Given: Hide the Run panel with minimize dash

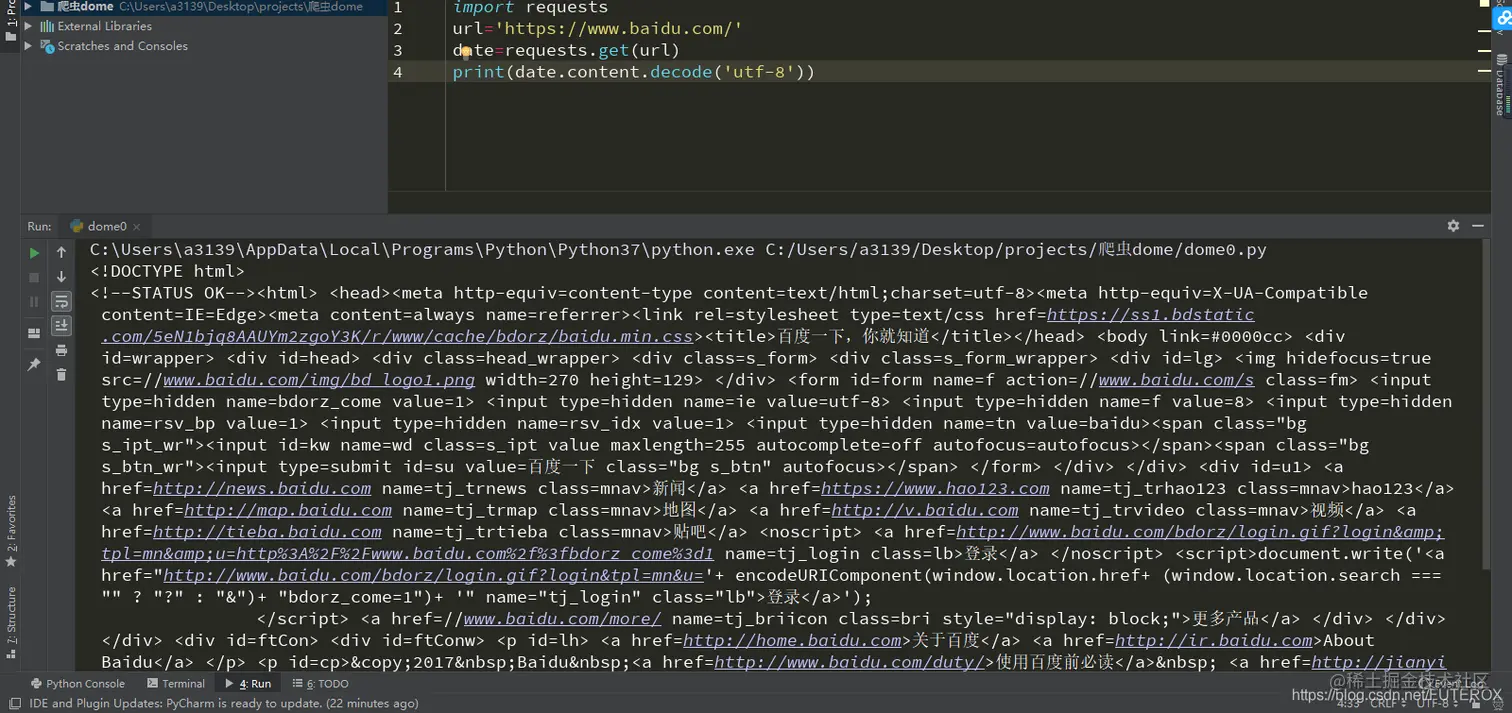Looking at the screenshot, I should (1478, 226).
